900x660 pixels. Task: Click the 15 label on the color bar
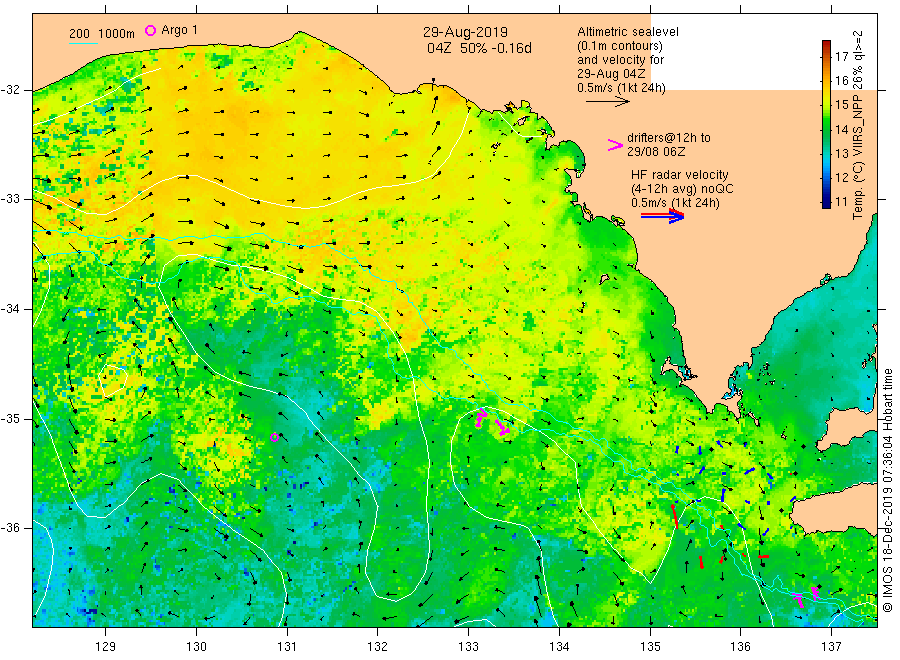pos(841,104)
